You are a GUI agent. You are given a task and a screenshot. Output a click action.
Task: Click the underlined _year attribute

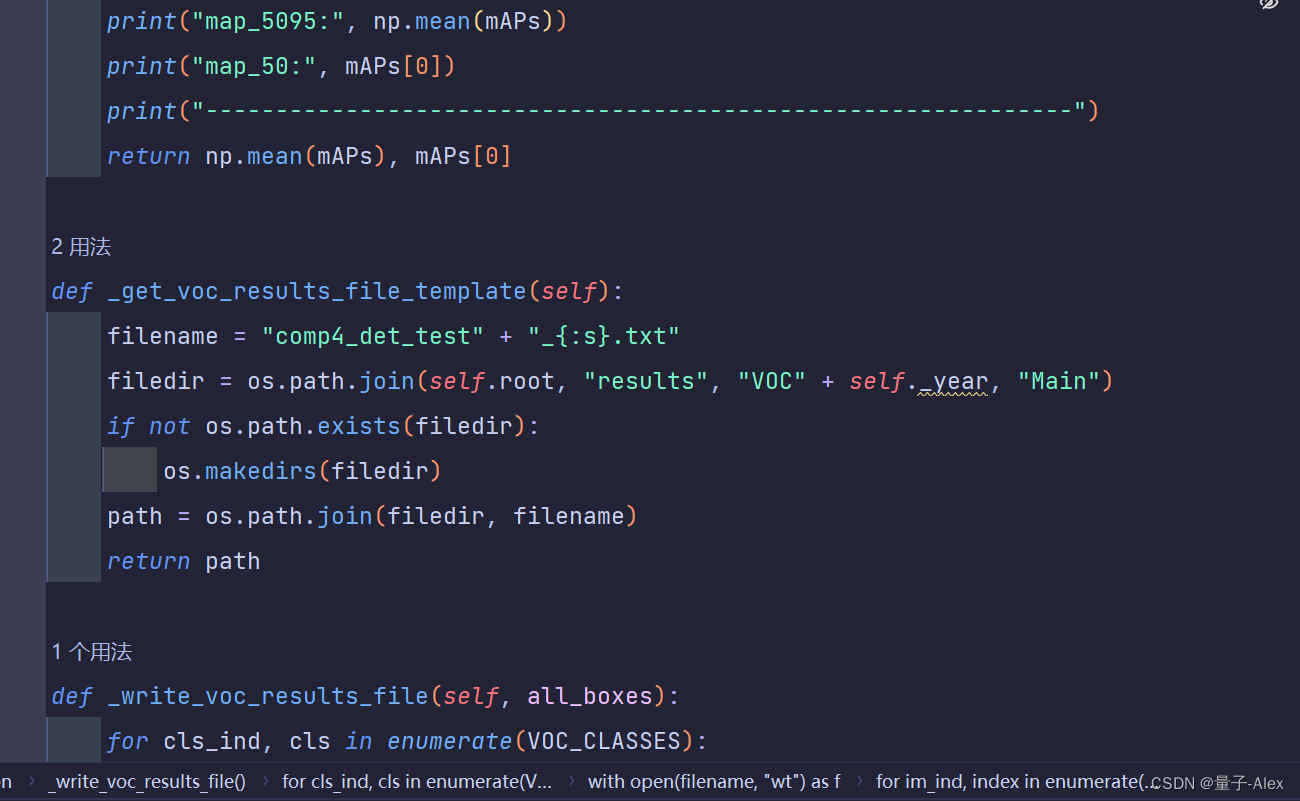click(953, 381)
